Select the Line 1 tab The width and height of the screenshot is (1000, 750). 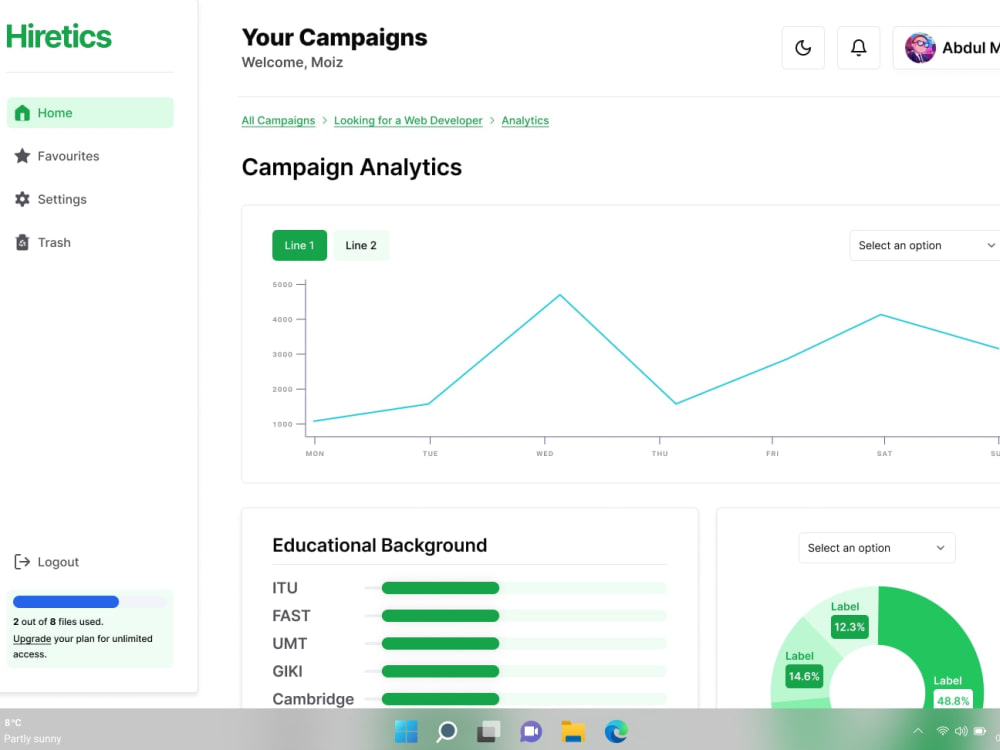pos(299,246)
